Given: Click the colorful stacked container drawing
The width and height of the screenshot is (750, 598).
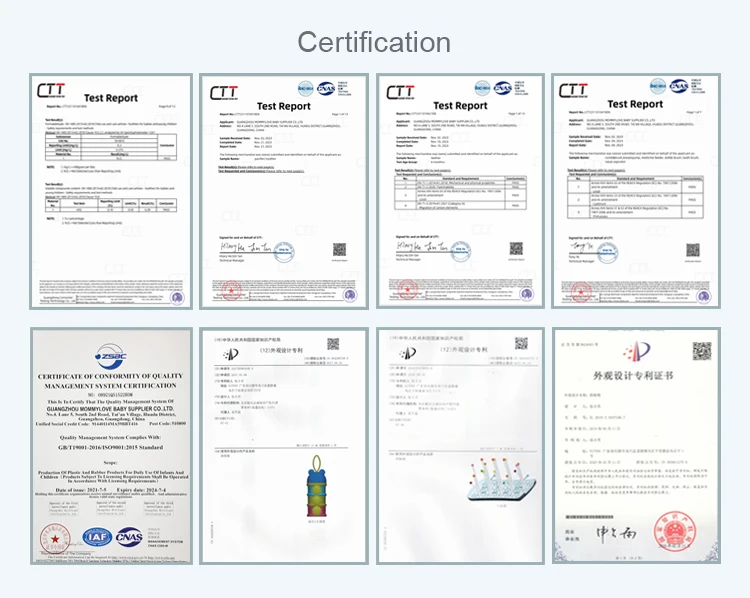Looking at the screenshot, I should 316,487.
